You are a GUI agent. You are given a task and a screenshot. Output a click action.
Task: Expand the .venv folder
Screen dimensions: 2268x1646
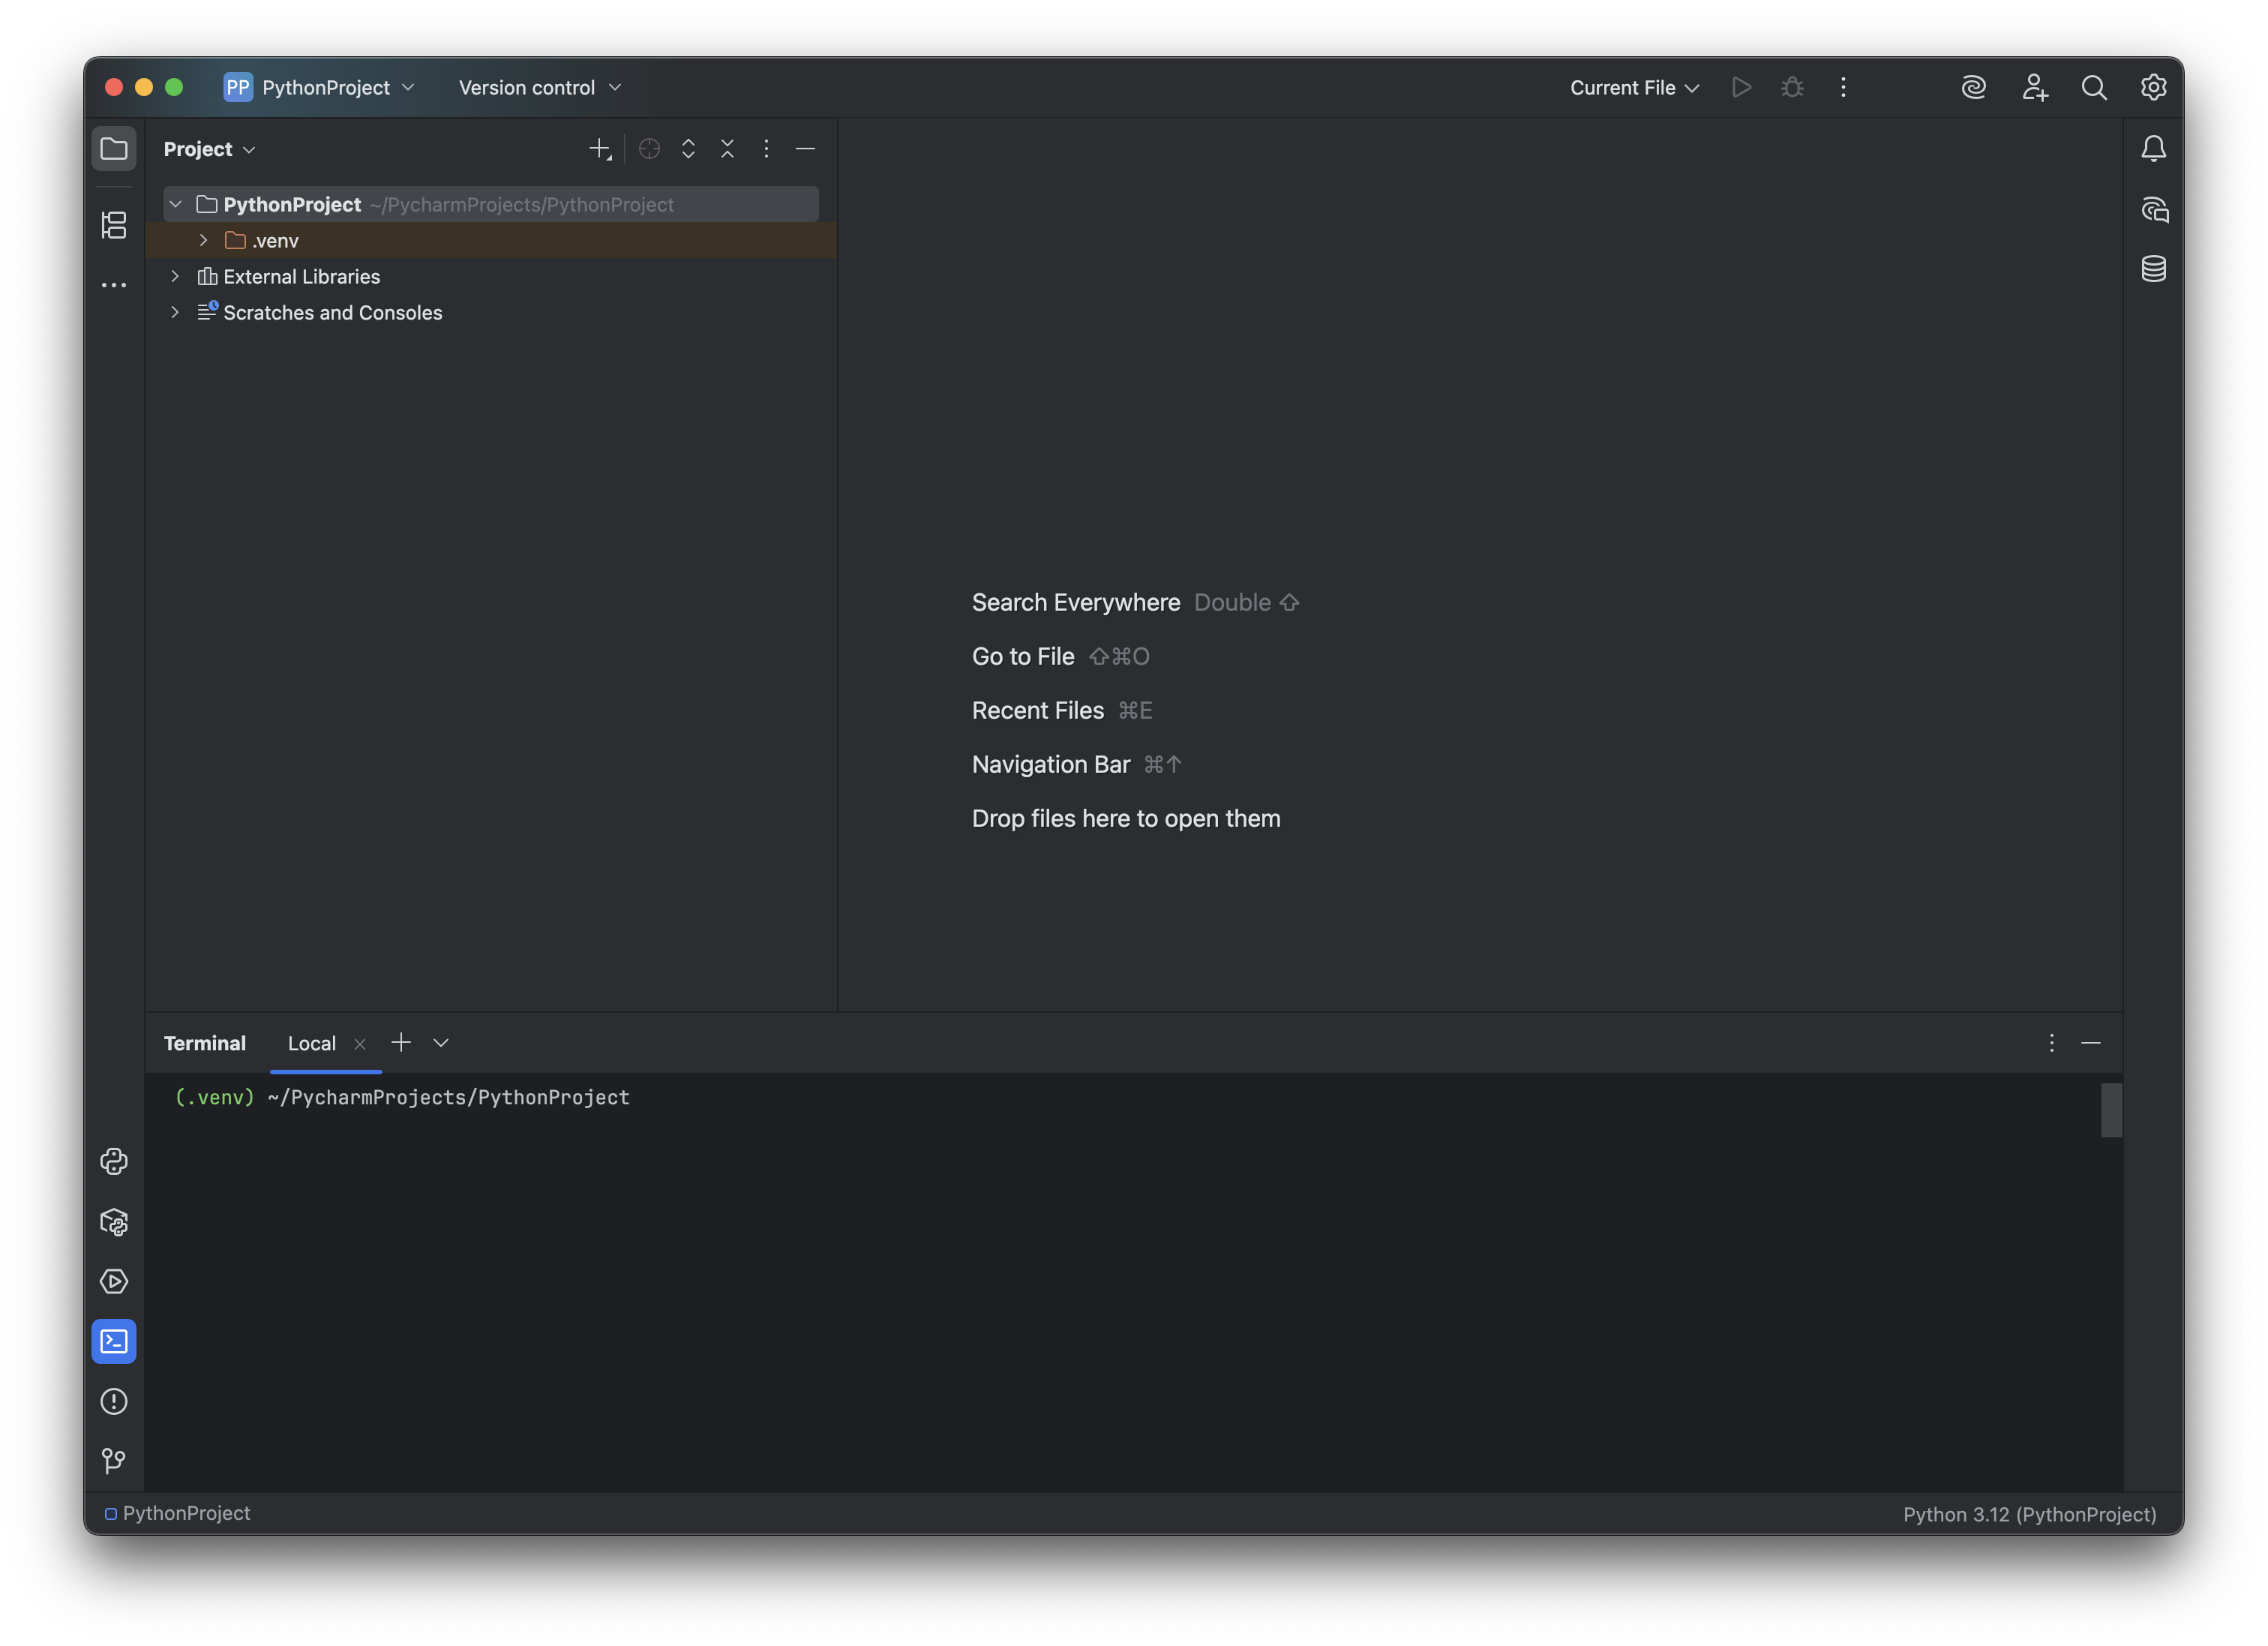tap(204, 240)
